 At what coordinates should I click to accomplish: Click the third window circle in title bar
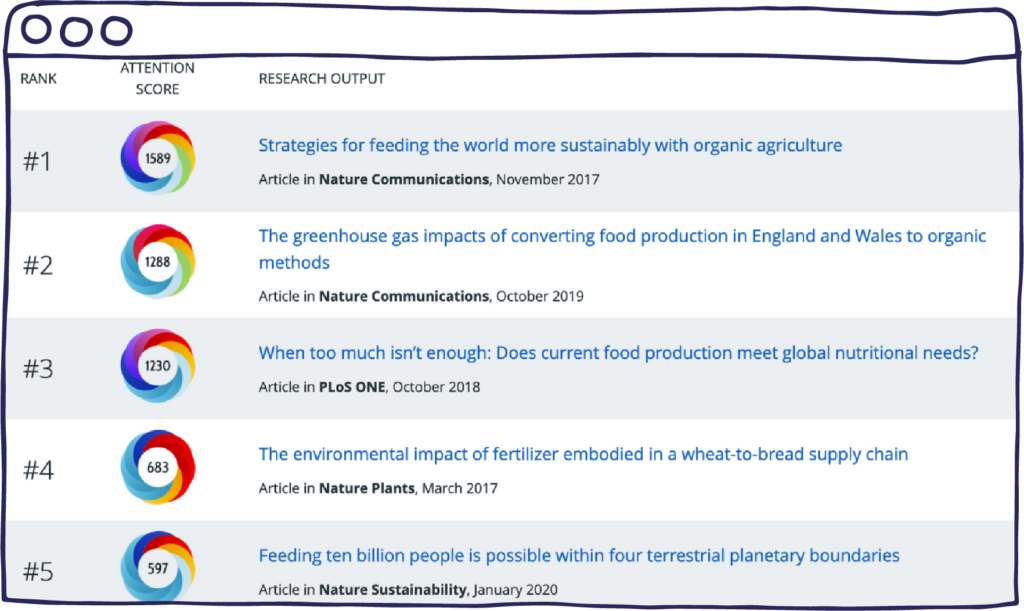[117, 31]
